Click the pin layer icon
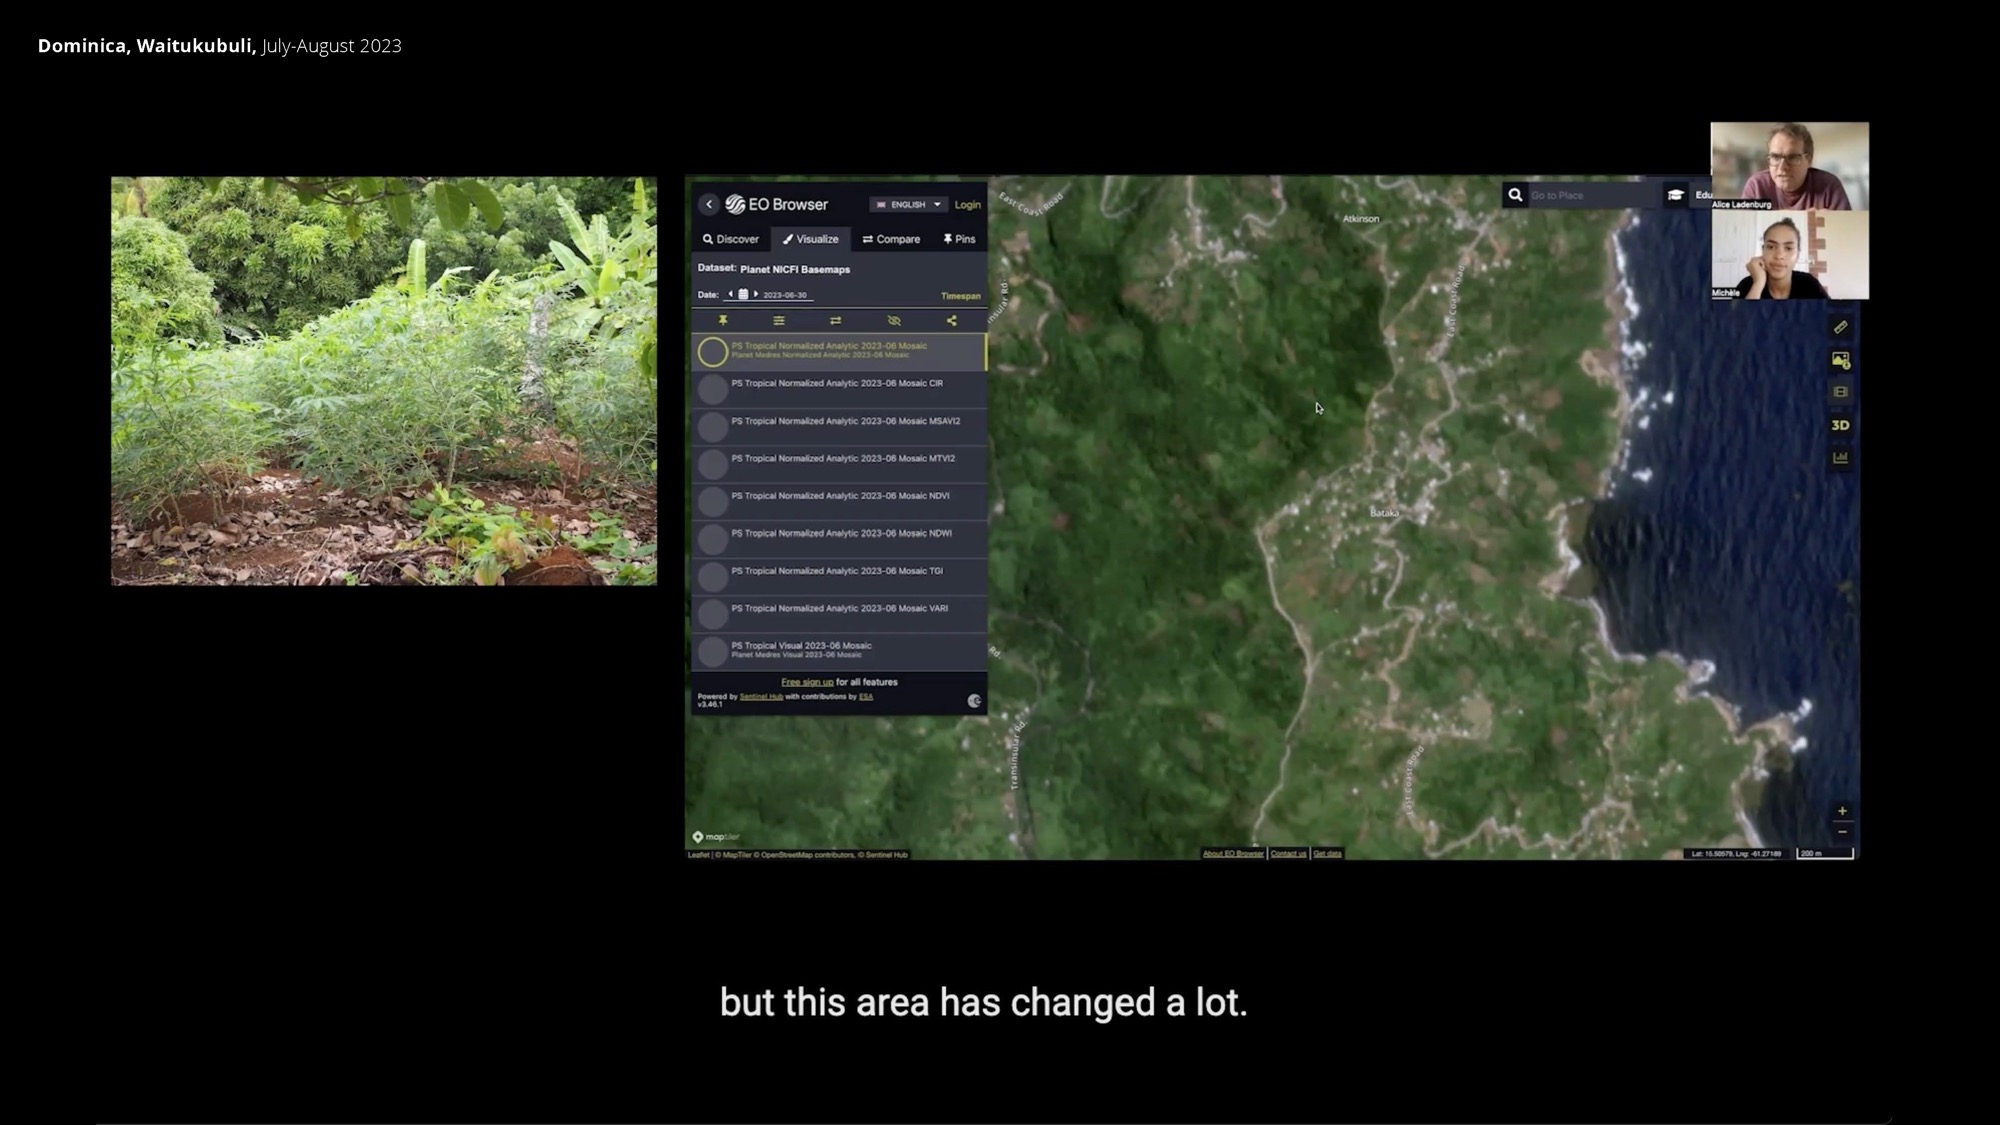2002x1125 pixels. (723, 321)
